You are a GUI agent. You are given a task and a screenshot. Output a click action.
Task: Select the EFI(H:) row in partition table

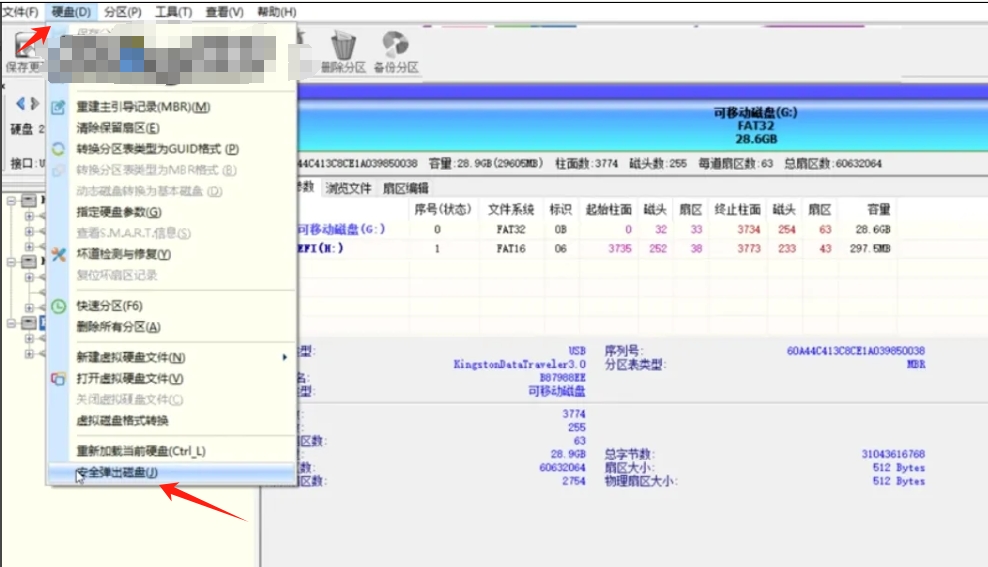tap(595, 249)
